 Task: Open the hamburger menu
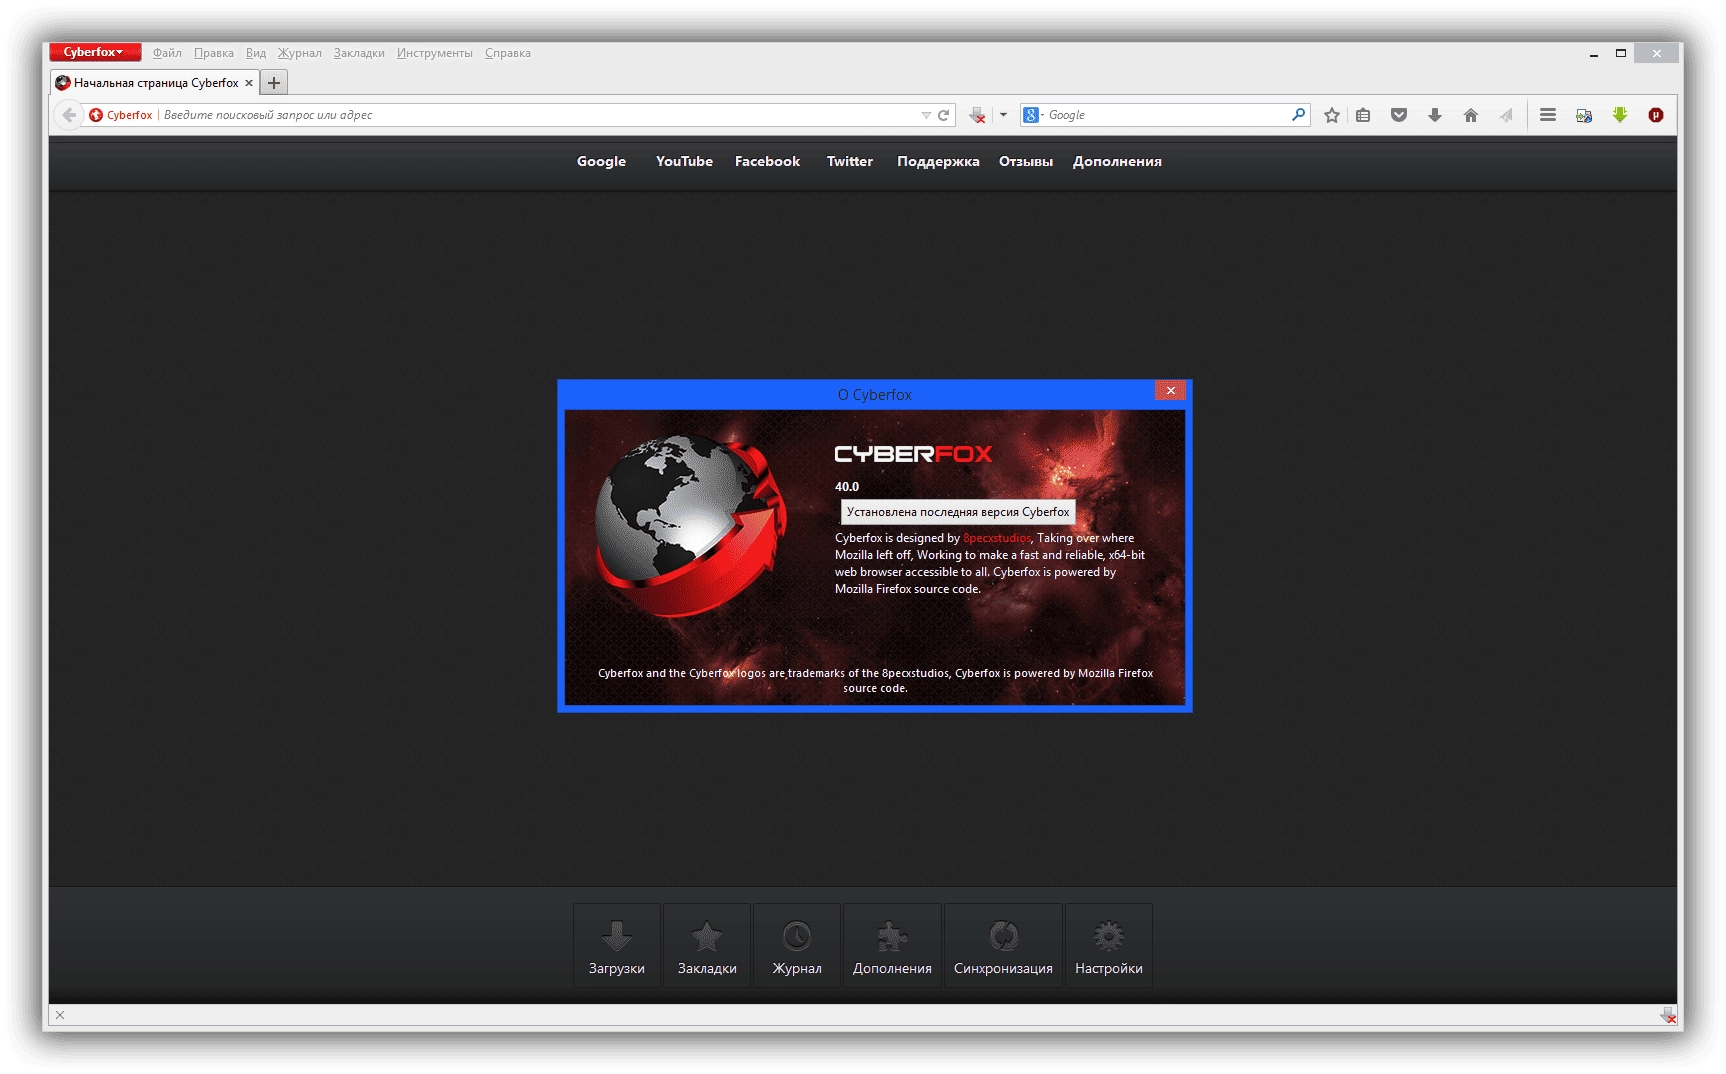(x=1548, y=115)
